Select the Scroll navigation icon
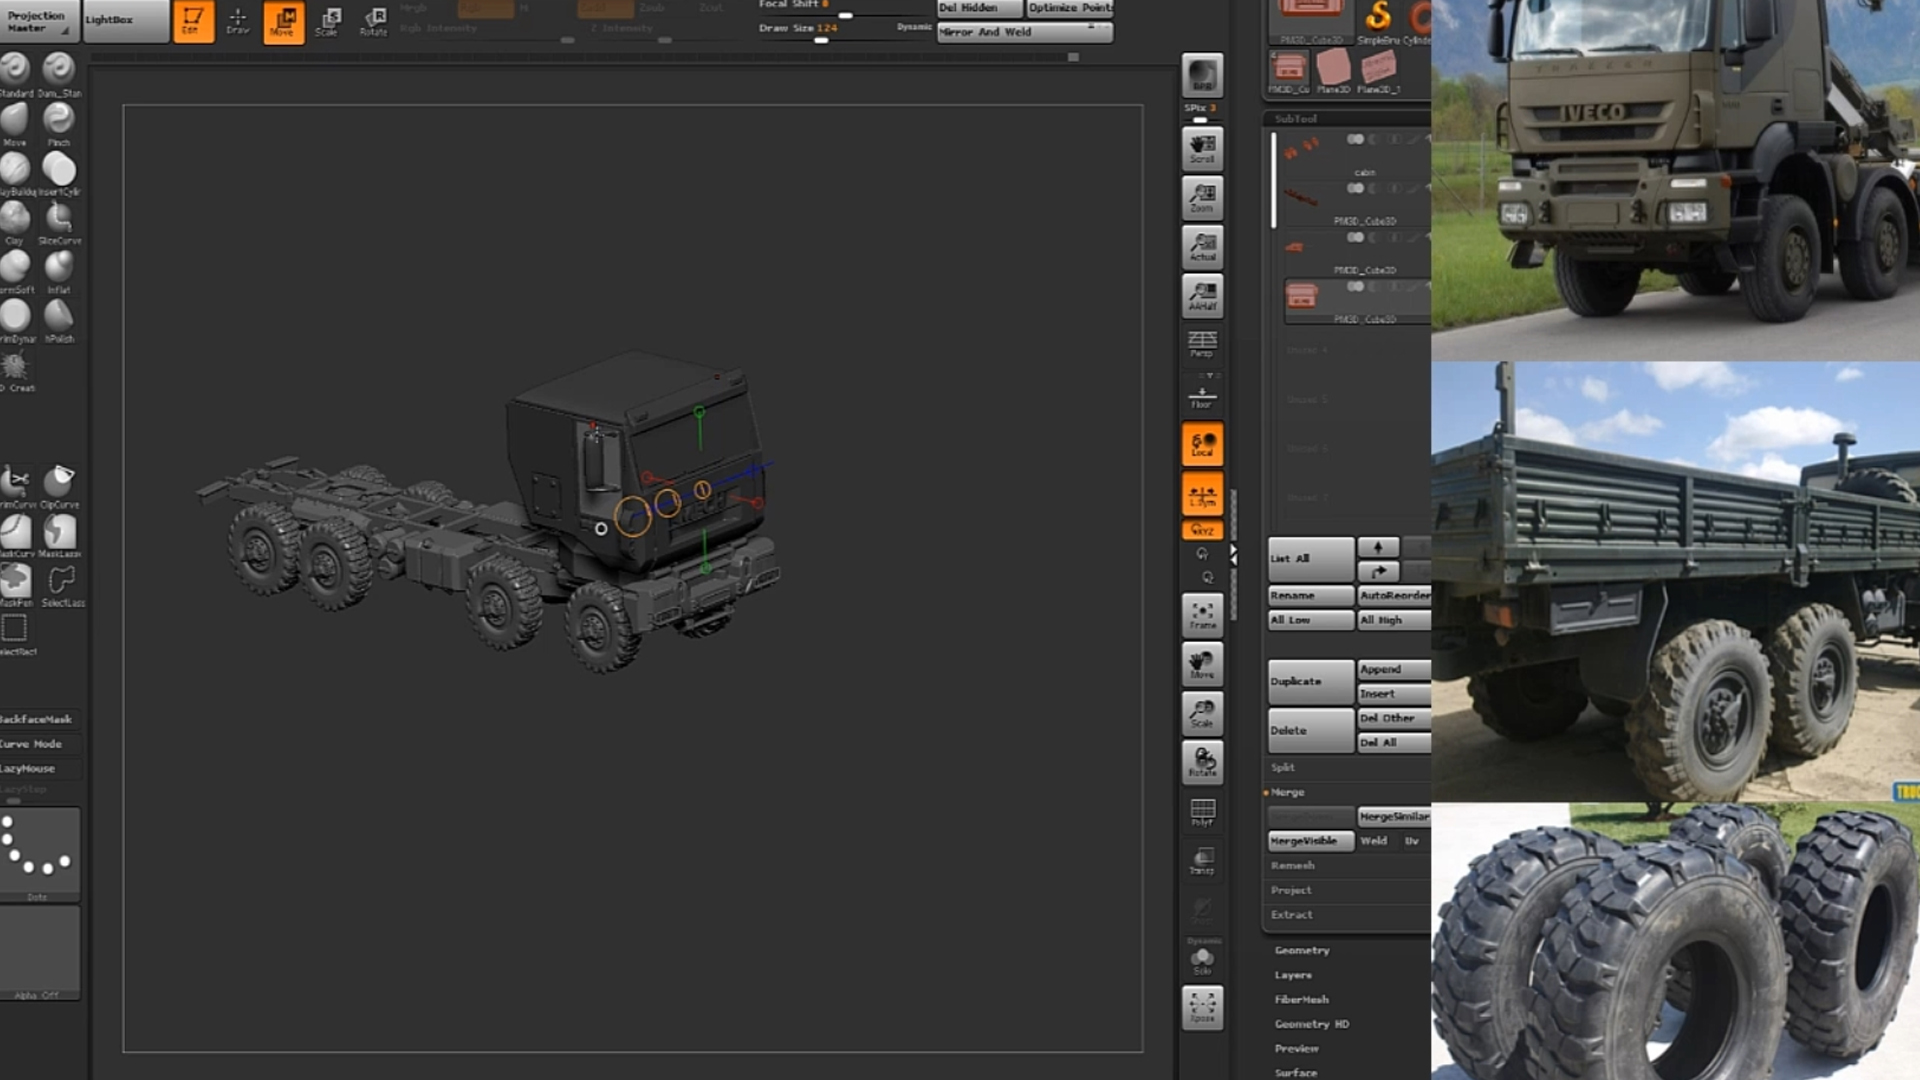Screen dimensions: 1920x1080 click(1202, 148)
